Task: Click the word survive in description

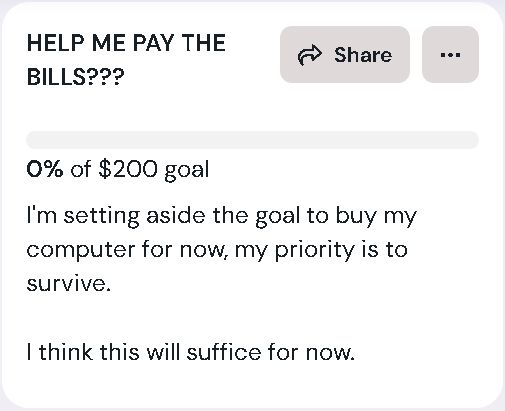Action: point(66,284)
